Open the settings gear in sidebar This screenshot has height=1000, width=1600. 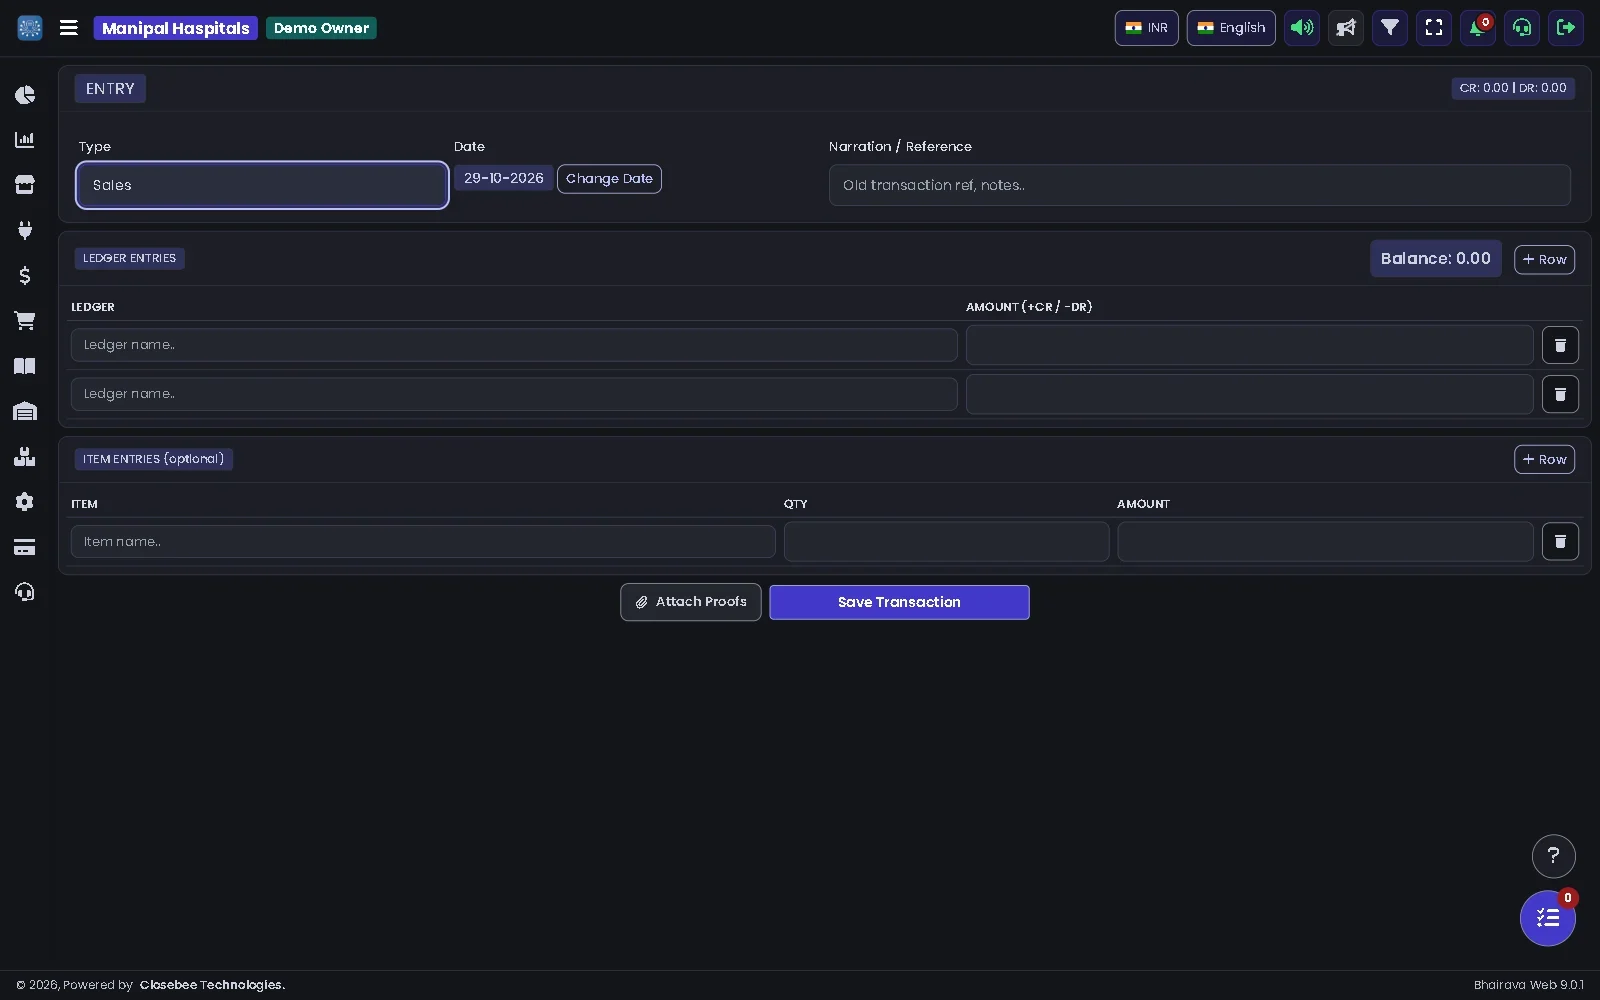(25, 502)
